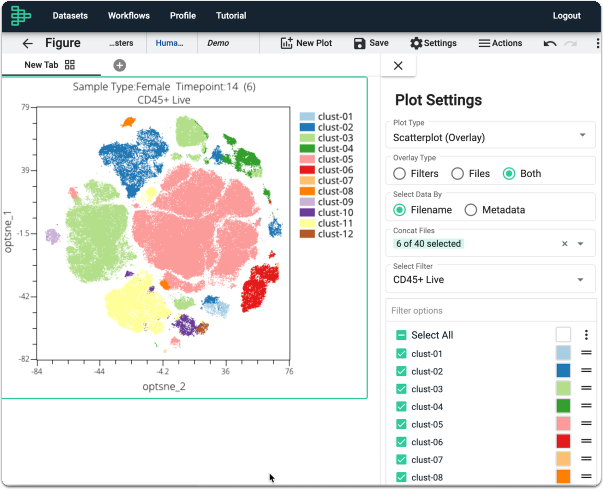This screenshot has width=603, height=489.
Task: Uncheck the clust-02 checkbox
Action: [401, 371]
